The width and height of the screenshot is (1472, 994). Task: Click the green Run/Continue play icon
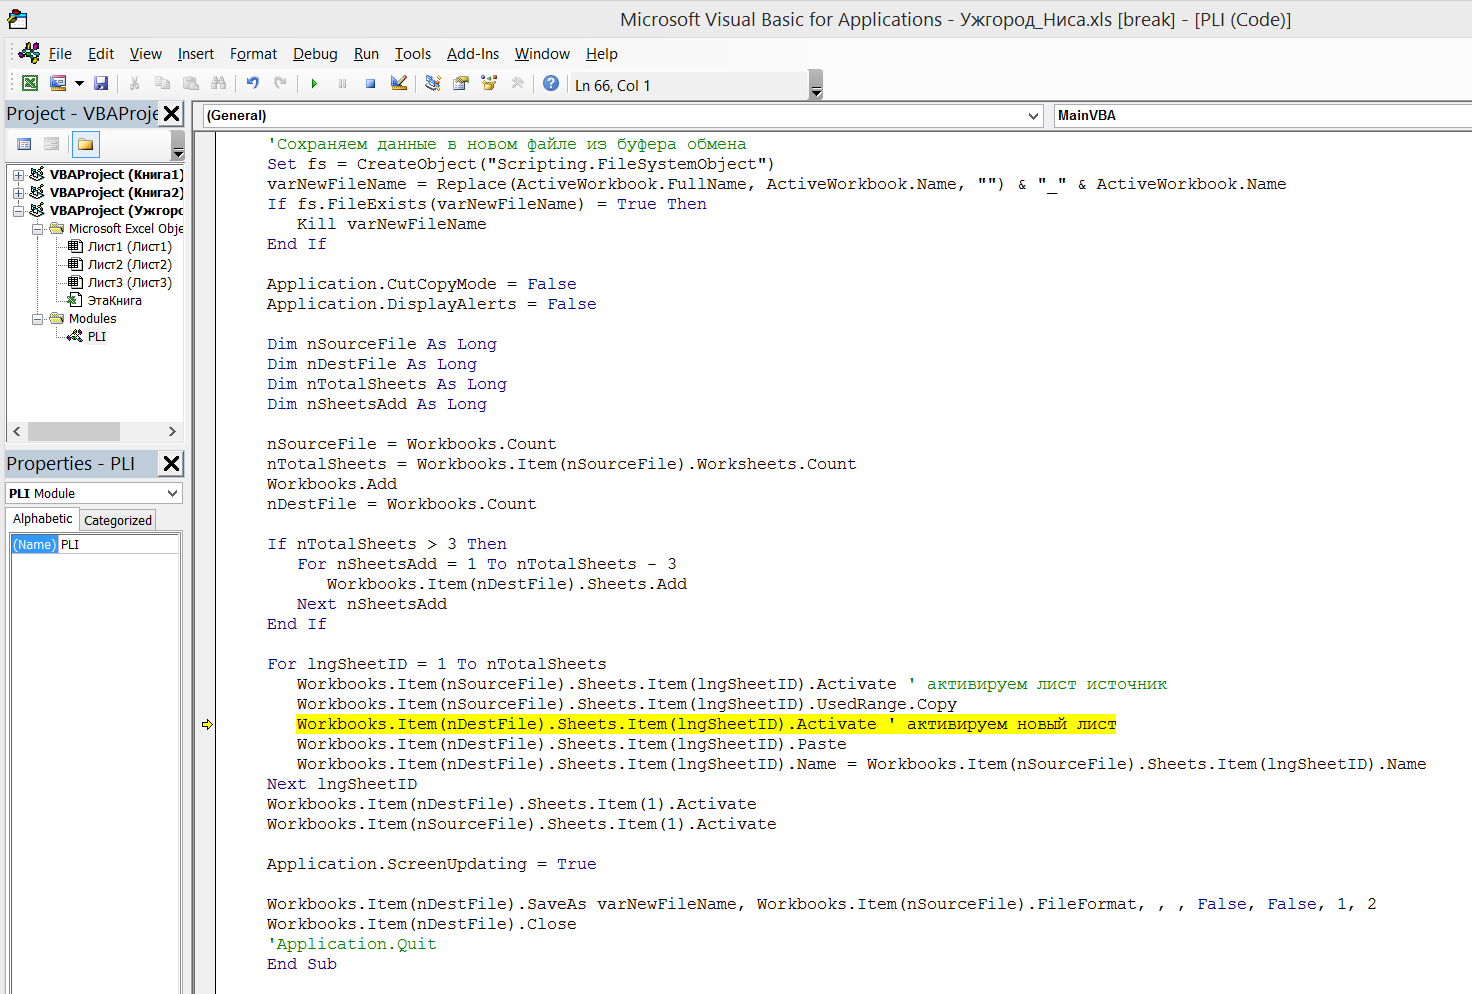pos(314,84)
